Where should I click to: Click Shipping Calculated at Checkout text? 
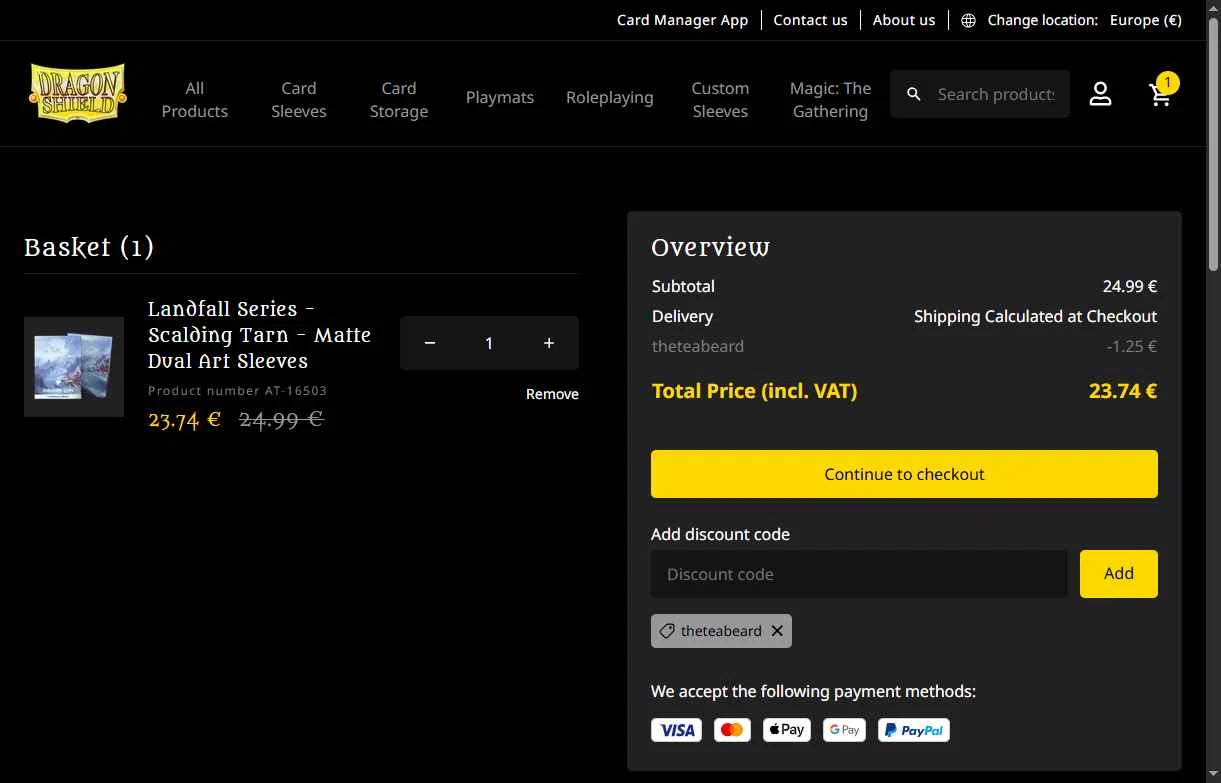pos(1035,316)
